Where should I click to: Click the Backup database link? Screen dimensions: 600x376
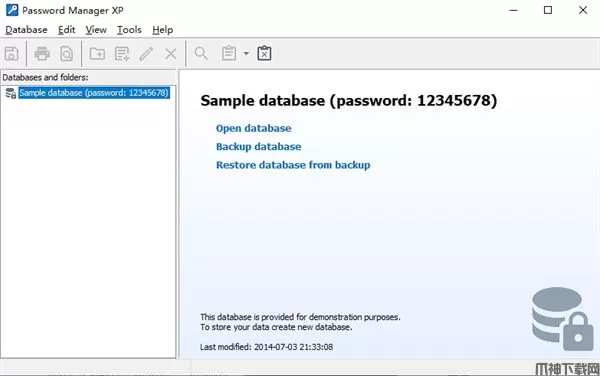pos(258,147)
